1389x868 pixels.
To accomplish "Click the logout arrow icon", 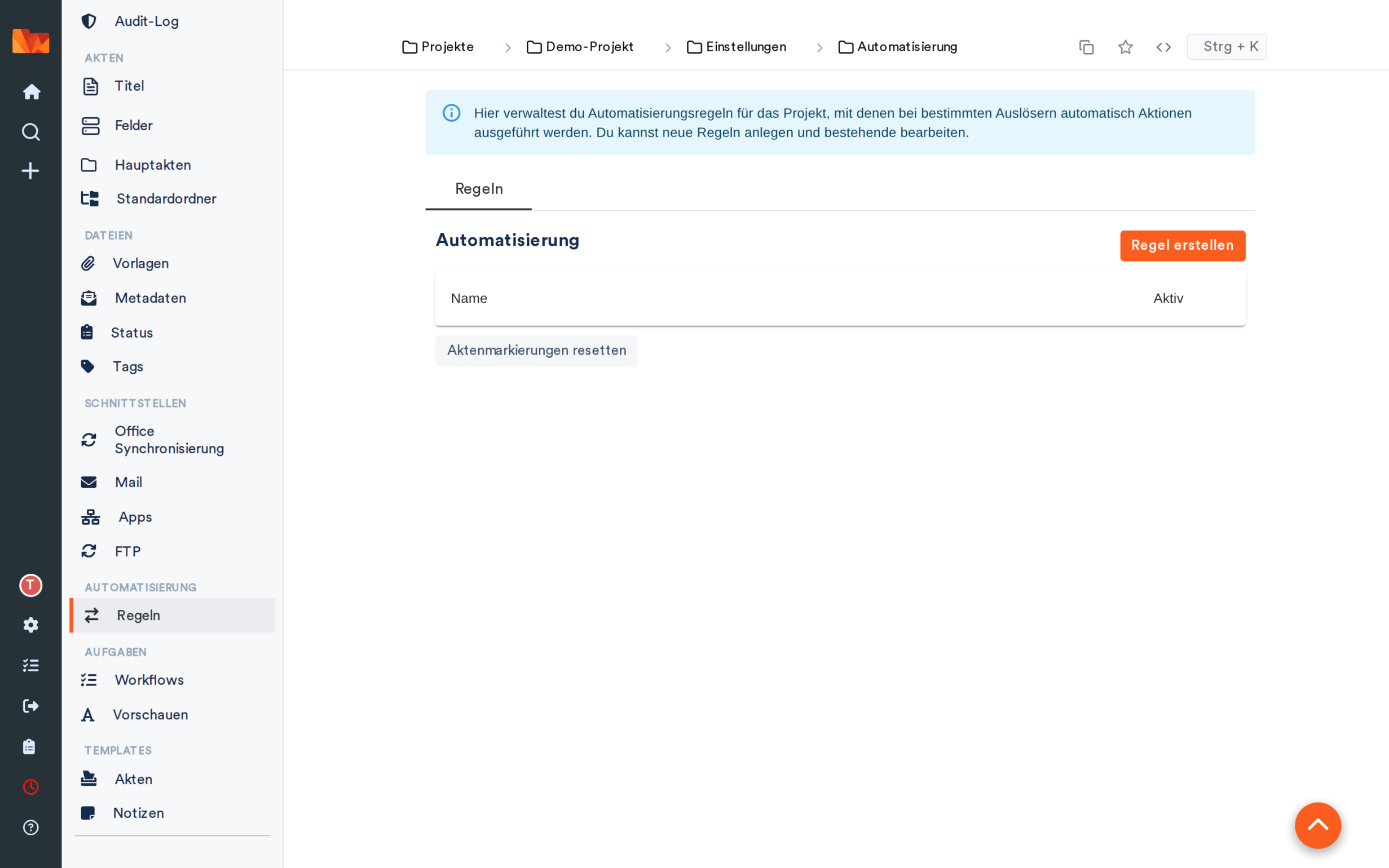I will [31, 706].
